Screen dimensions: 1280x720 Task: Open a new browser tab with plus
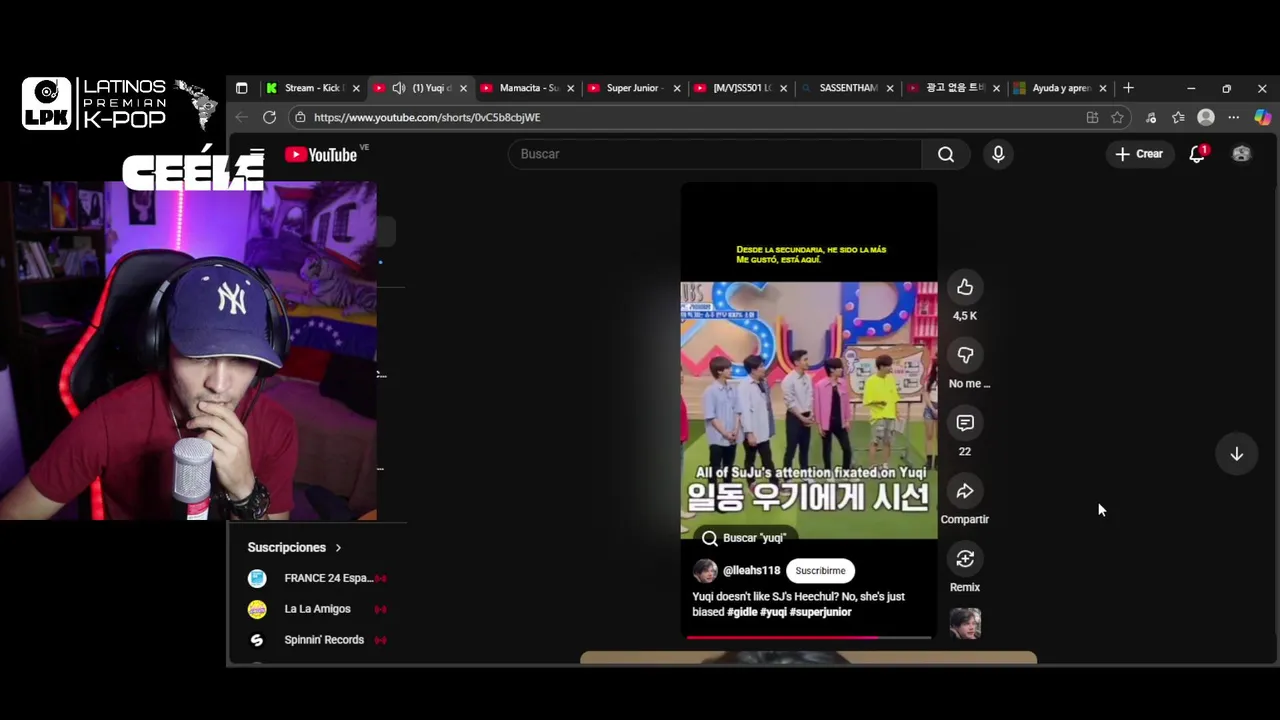click(1128, 88)
